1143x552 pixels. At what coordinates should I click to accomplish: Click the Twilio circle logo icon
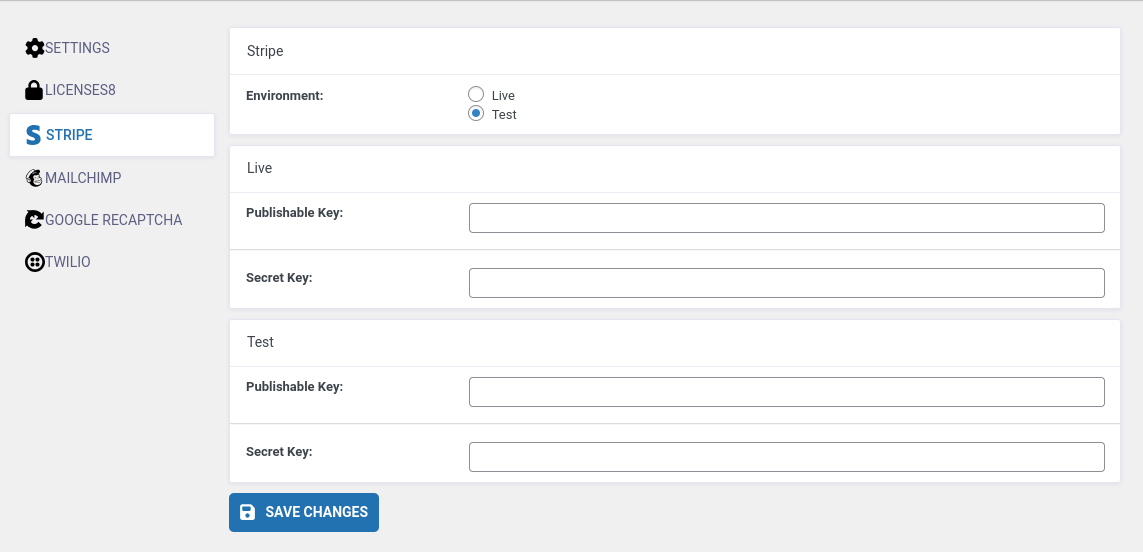click(34, 262)
